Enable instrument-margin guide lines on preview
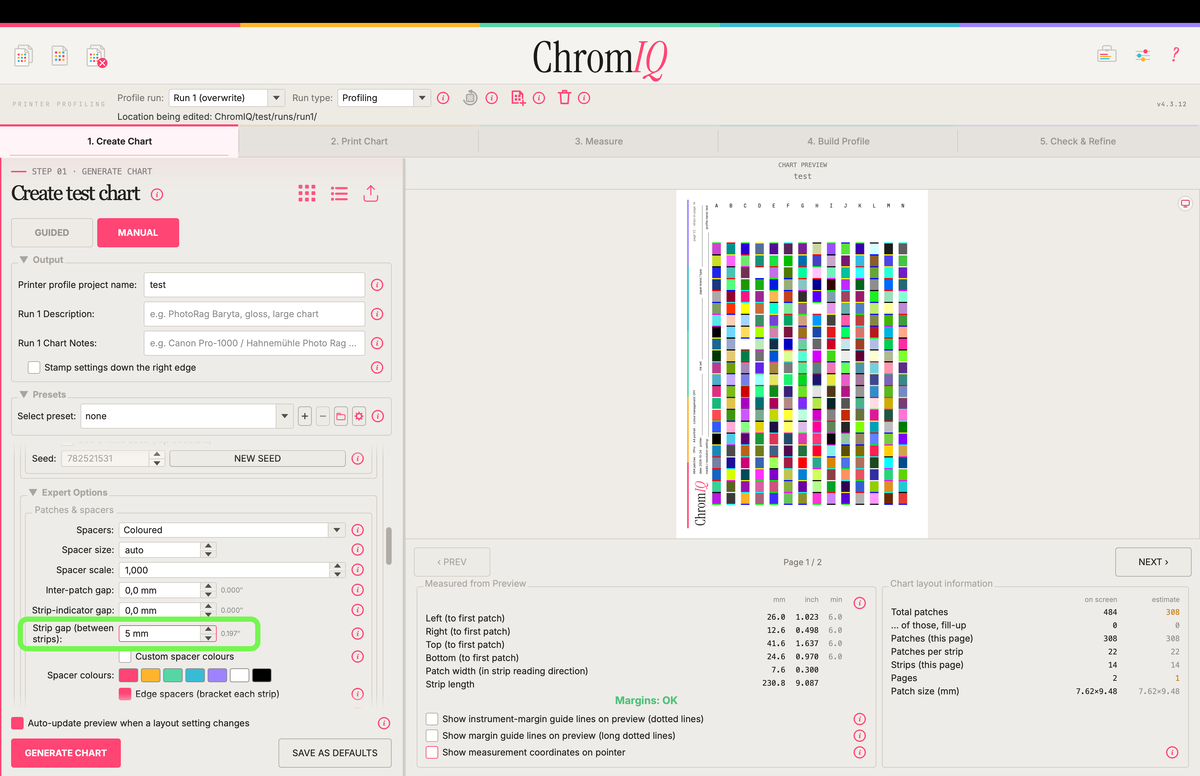1200x776 pixels. 432,719
